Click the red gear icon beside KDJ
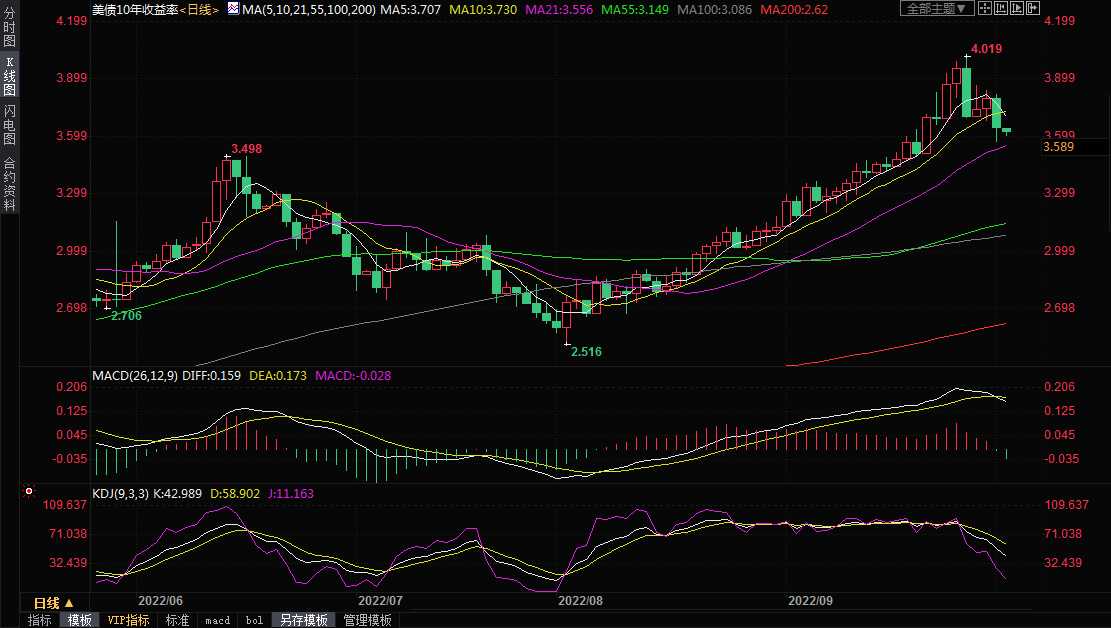Image resolution: width=1111 pixels, height=628 pixels. (x=29, y=491)
